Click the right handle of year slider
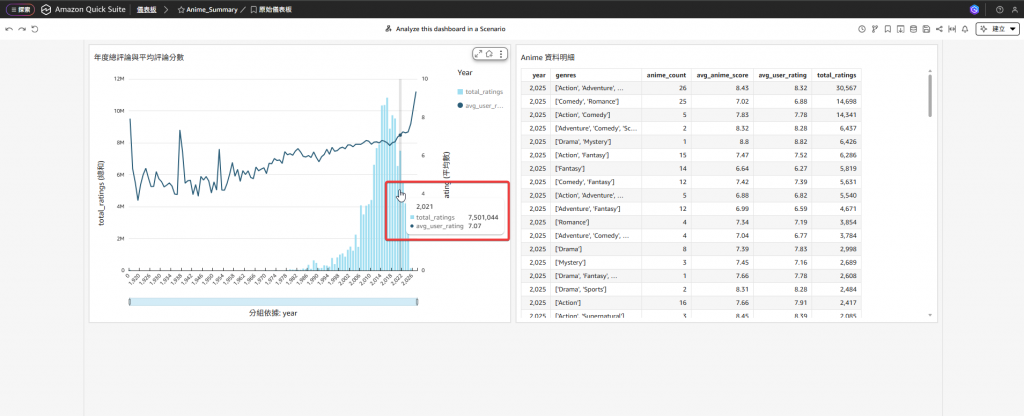Viewport: 1024px width, 416px height. [x=417, y=301]
